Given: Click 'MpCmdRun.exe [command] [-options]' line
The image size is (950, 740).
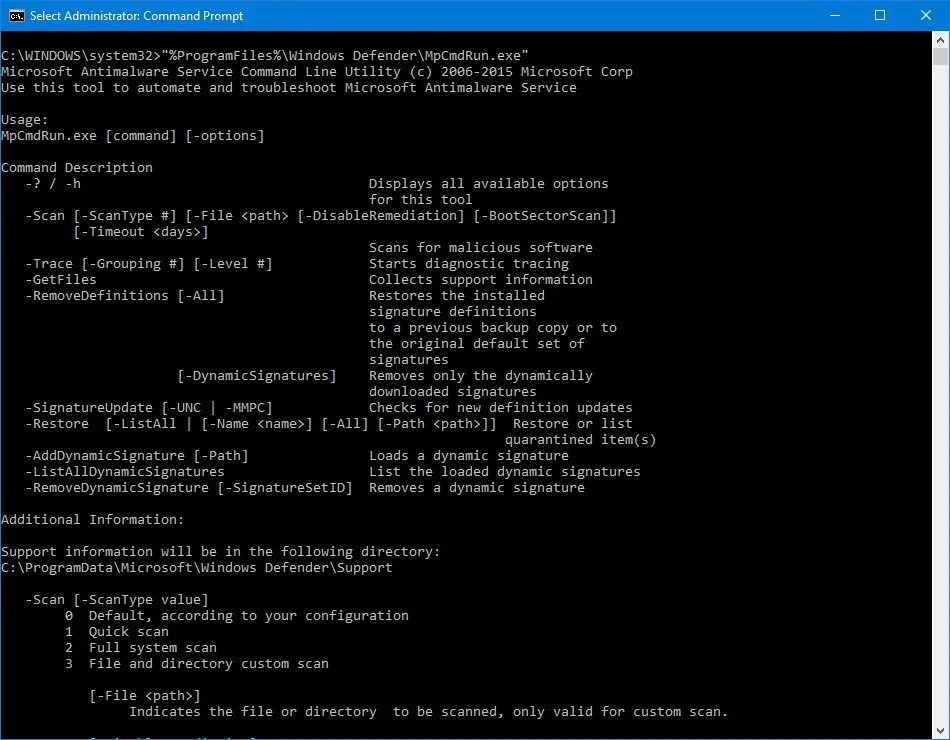Looking at the screenshot, I should (133, 136).
